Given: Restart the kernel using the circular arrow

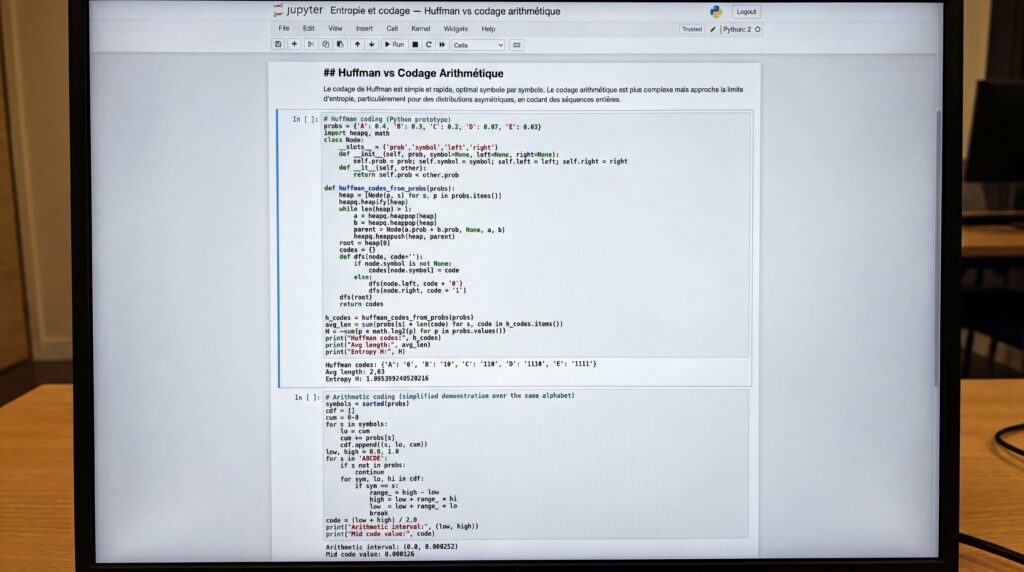Looking at the screenshot, I should (x=428, y=44).
